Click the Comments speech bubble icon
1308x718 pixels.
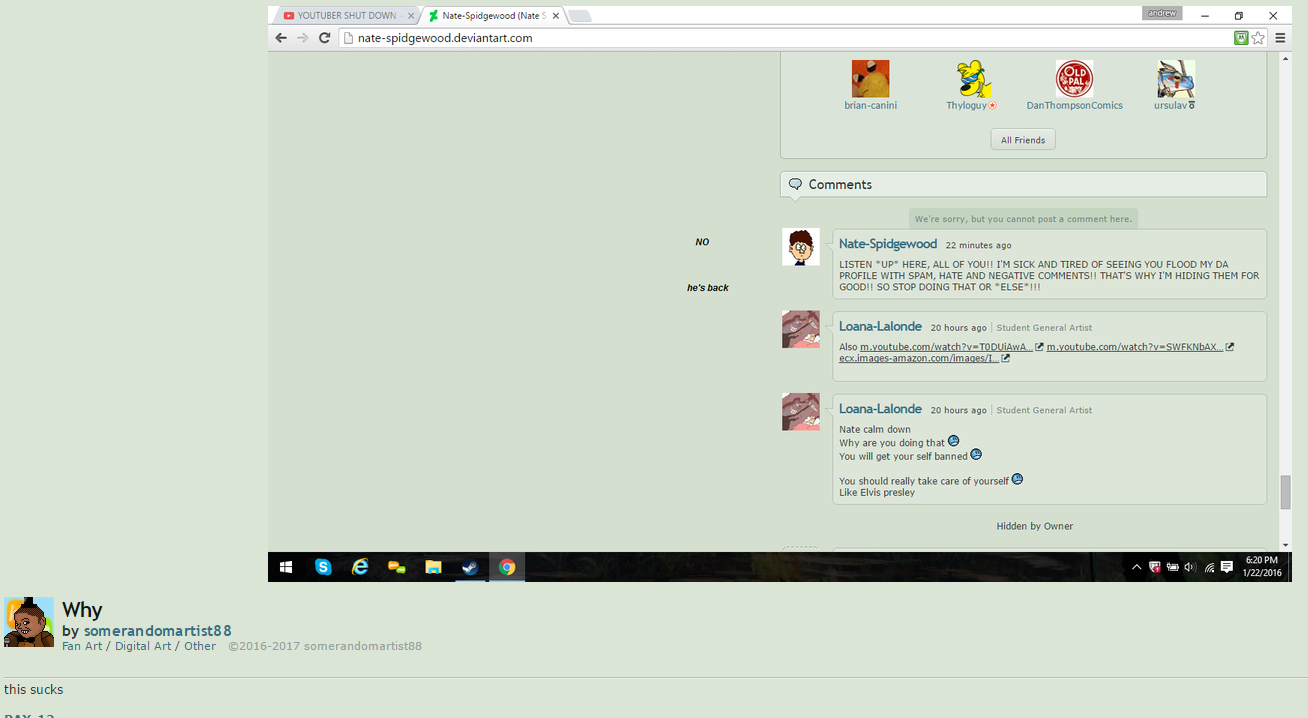tap(796, 184)
